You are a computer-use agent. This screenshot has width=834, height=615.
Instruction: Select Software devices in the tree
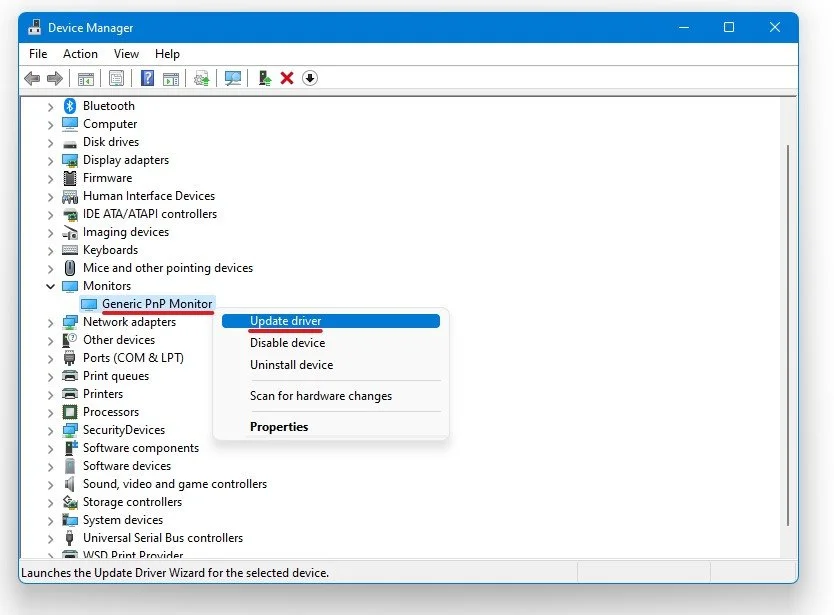pyautogui.click(x=127, y=466)
